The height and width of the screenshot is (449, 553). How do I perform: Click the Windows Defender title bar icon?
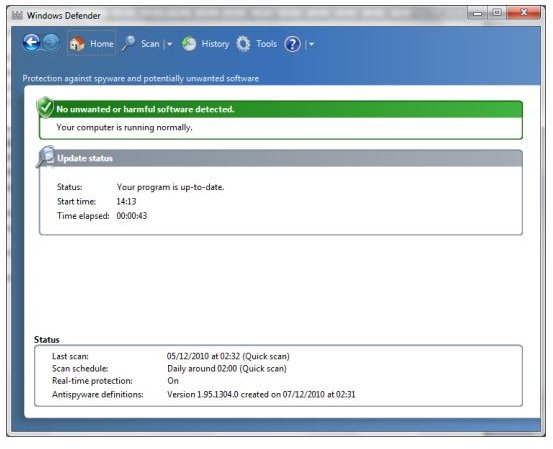click(x=17, y=15)
